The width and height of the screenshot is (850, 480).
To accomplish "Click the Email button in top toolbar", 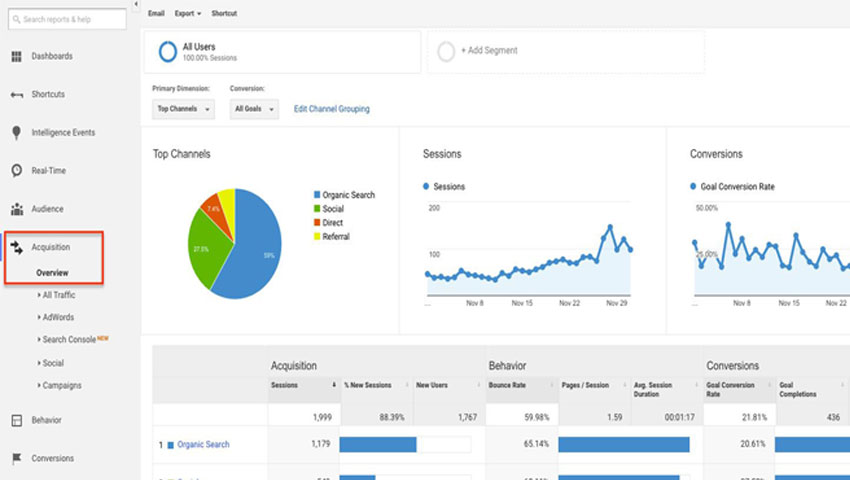I will click(156, 14).
